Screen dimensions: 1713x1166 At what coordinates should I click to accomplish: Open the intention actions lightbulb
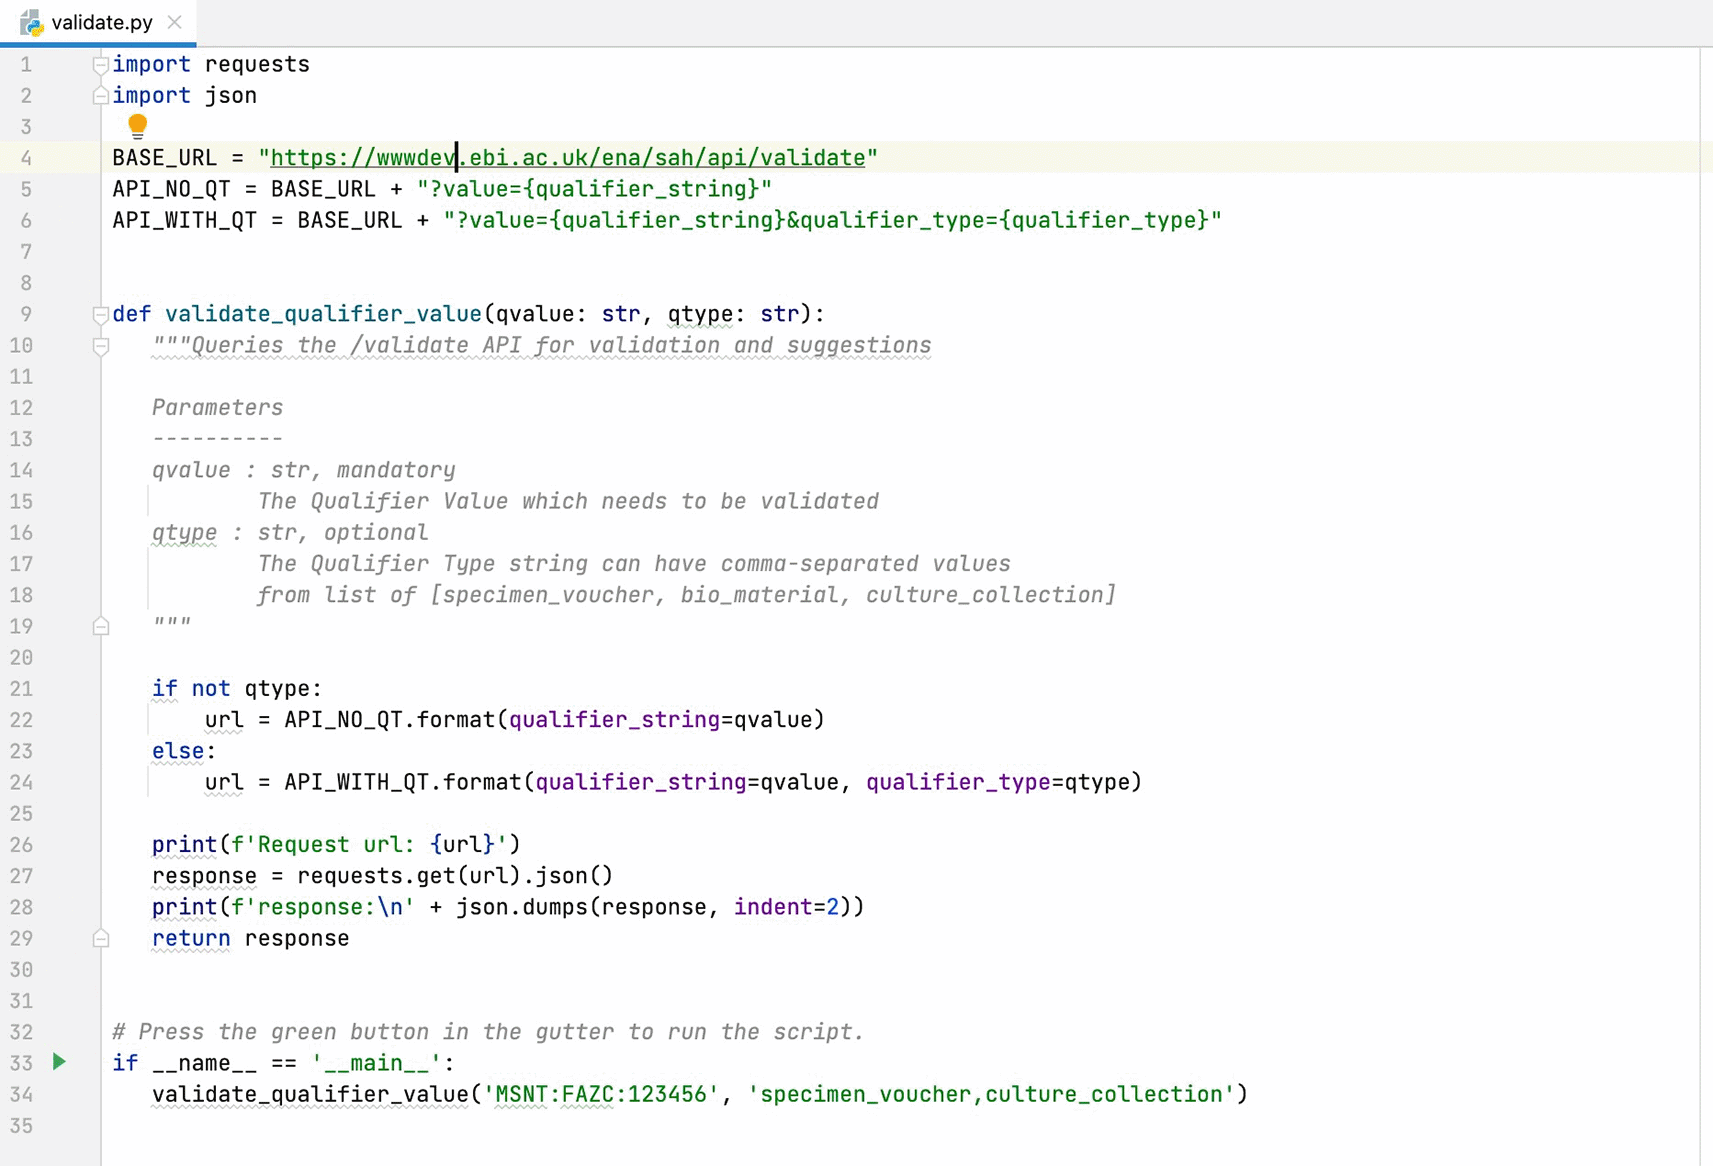[x=137, y=126]
